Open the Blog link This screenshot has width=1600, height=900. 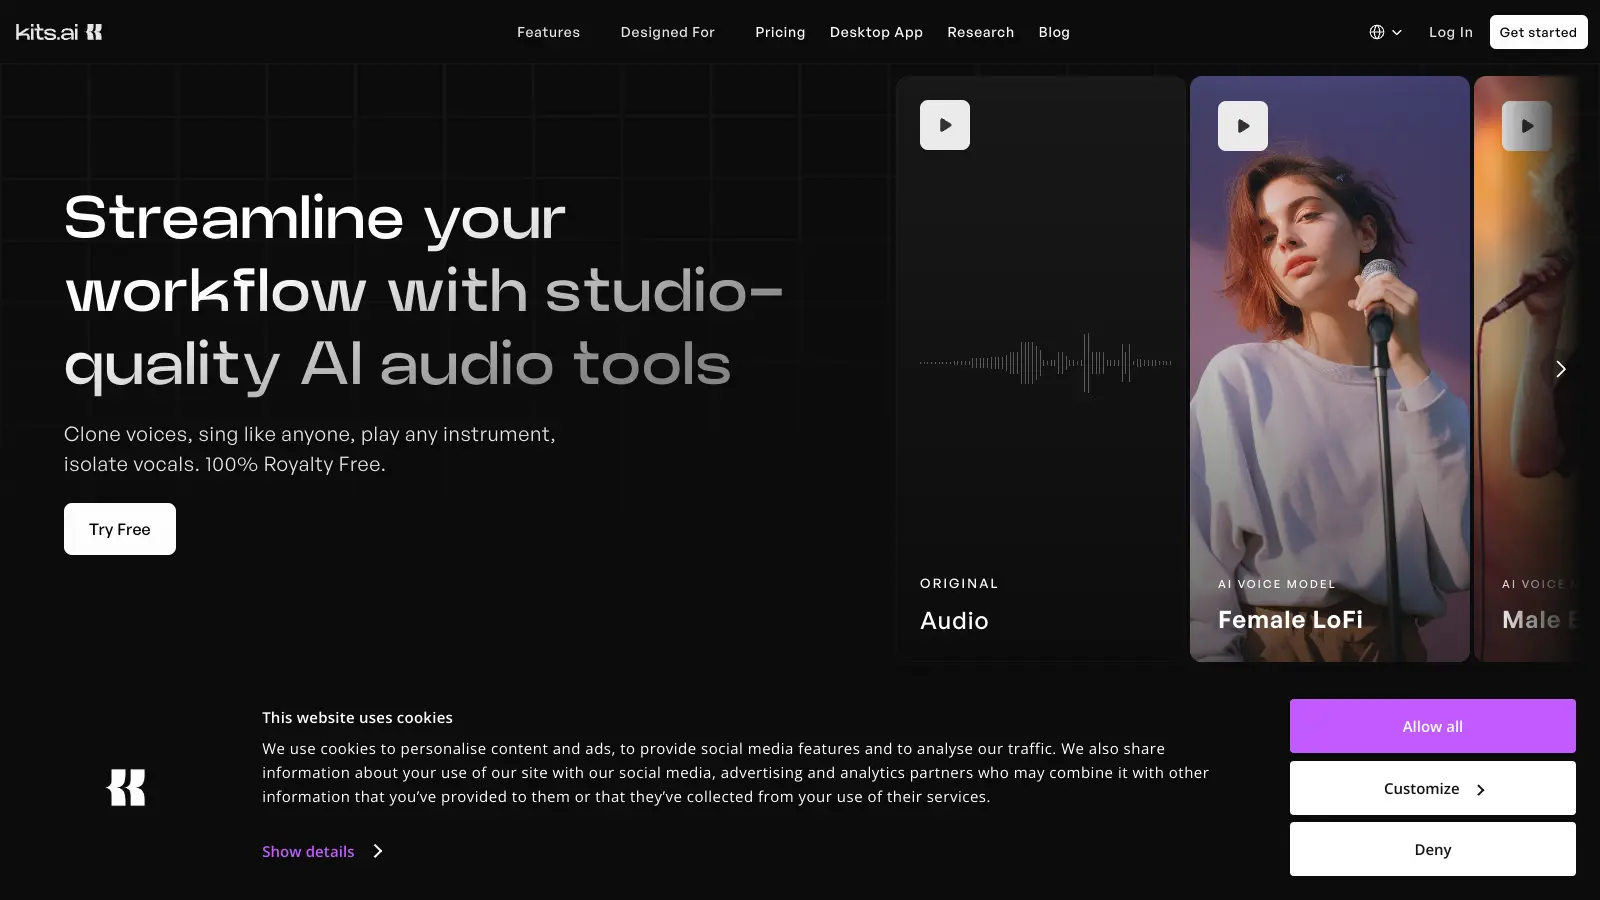tap(1054, 32)
